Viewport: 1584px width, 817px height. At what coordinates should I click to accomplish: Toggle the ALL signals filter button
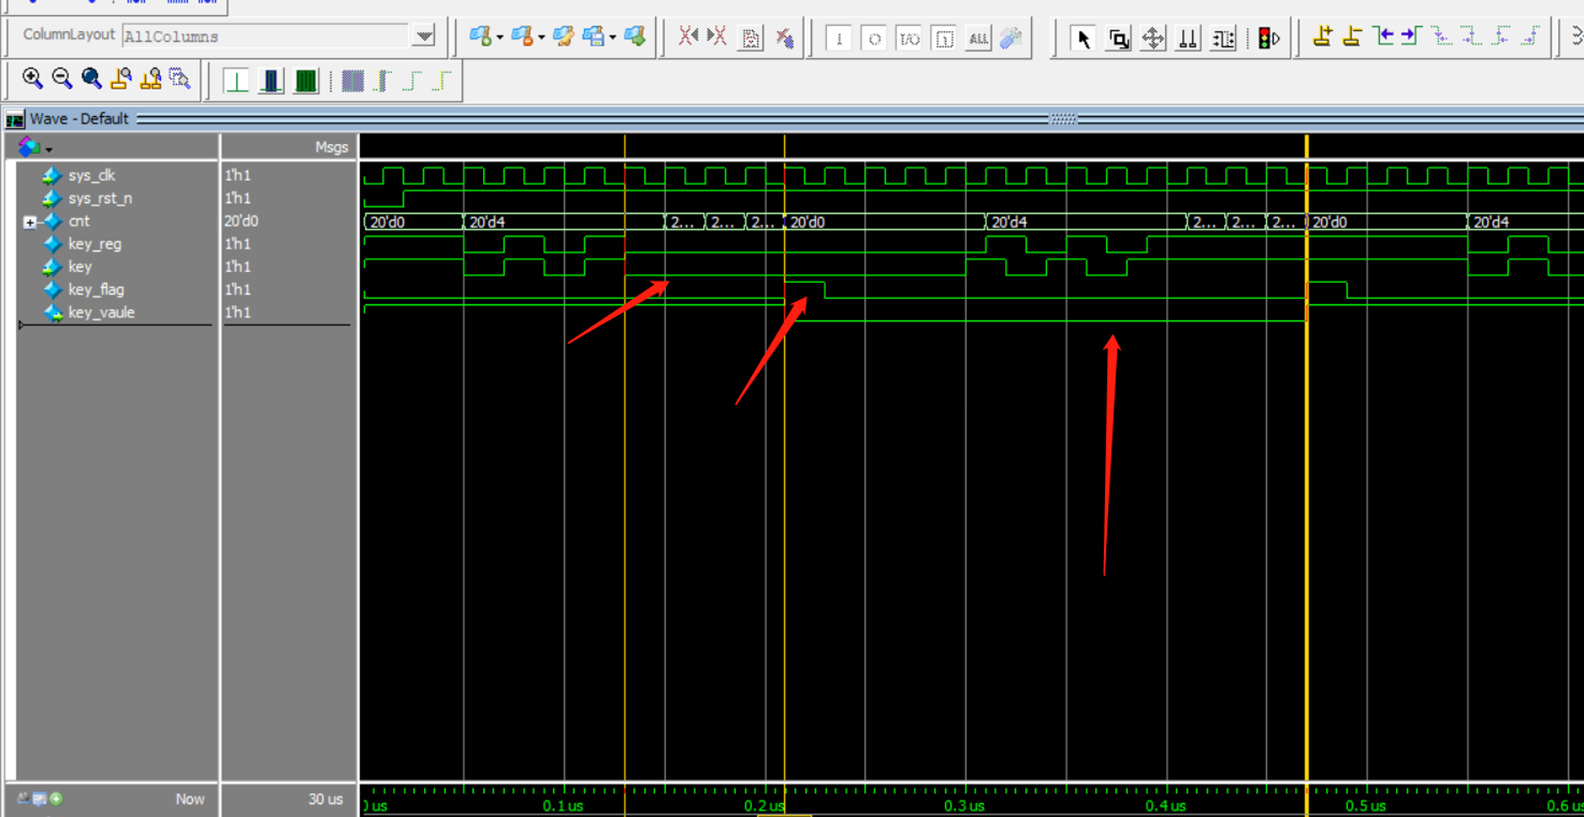[978, 39]
